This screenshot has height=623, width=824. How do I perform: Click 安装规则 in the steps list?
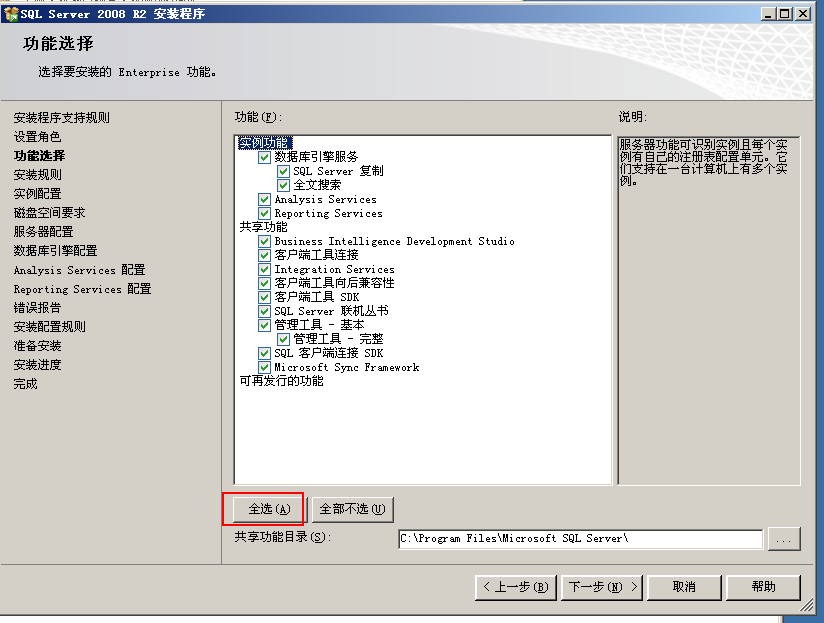click(x=37, y=175)
